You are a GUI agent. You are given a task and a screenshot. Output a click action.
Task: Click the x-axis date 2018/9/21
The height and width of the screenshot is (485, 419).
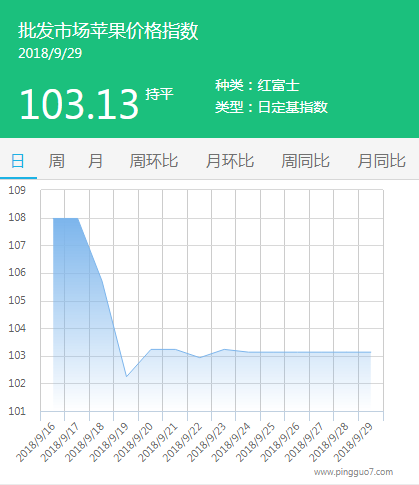click(x=158, y=442)
